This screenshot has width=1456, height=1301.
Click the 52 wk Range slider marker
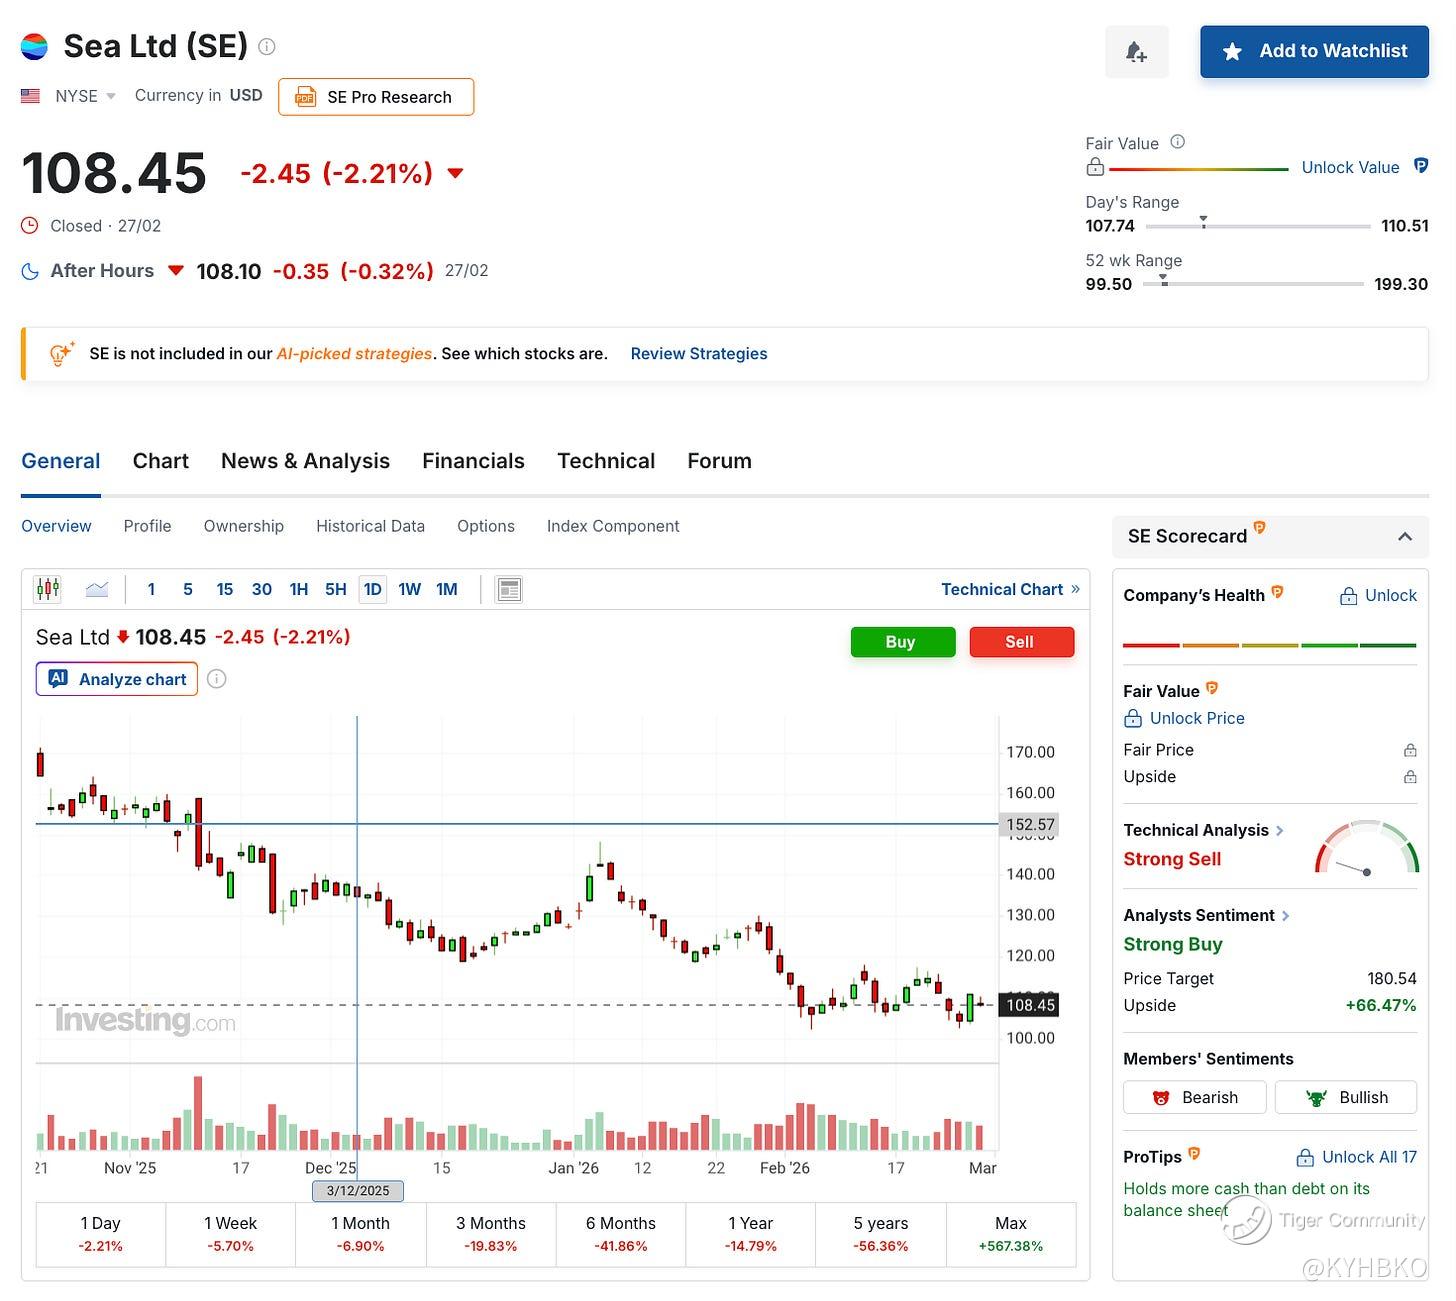(x=1163, y=279)
